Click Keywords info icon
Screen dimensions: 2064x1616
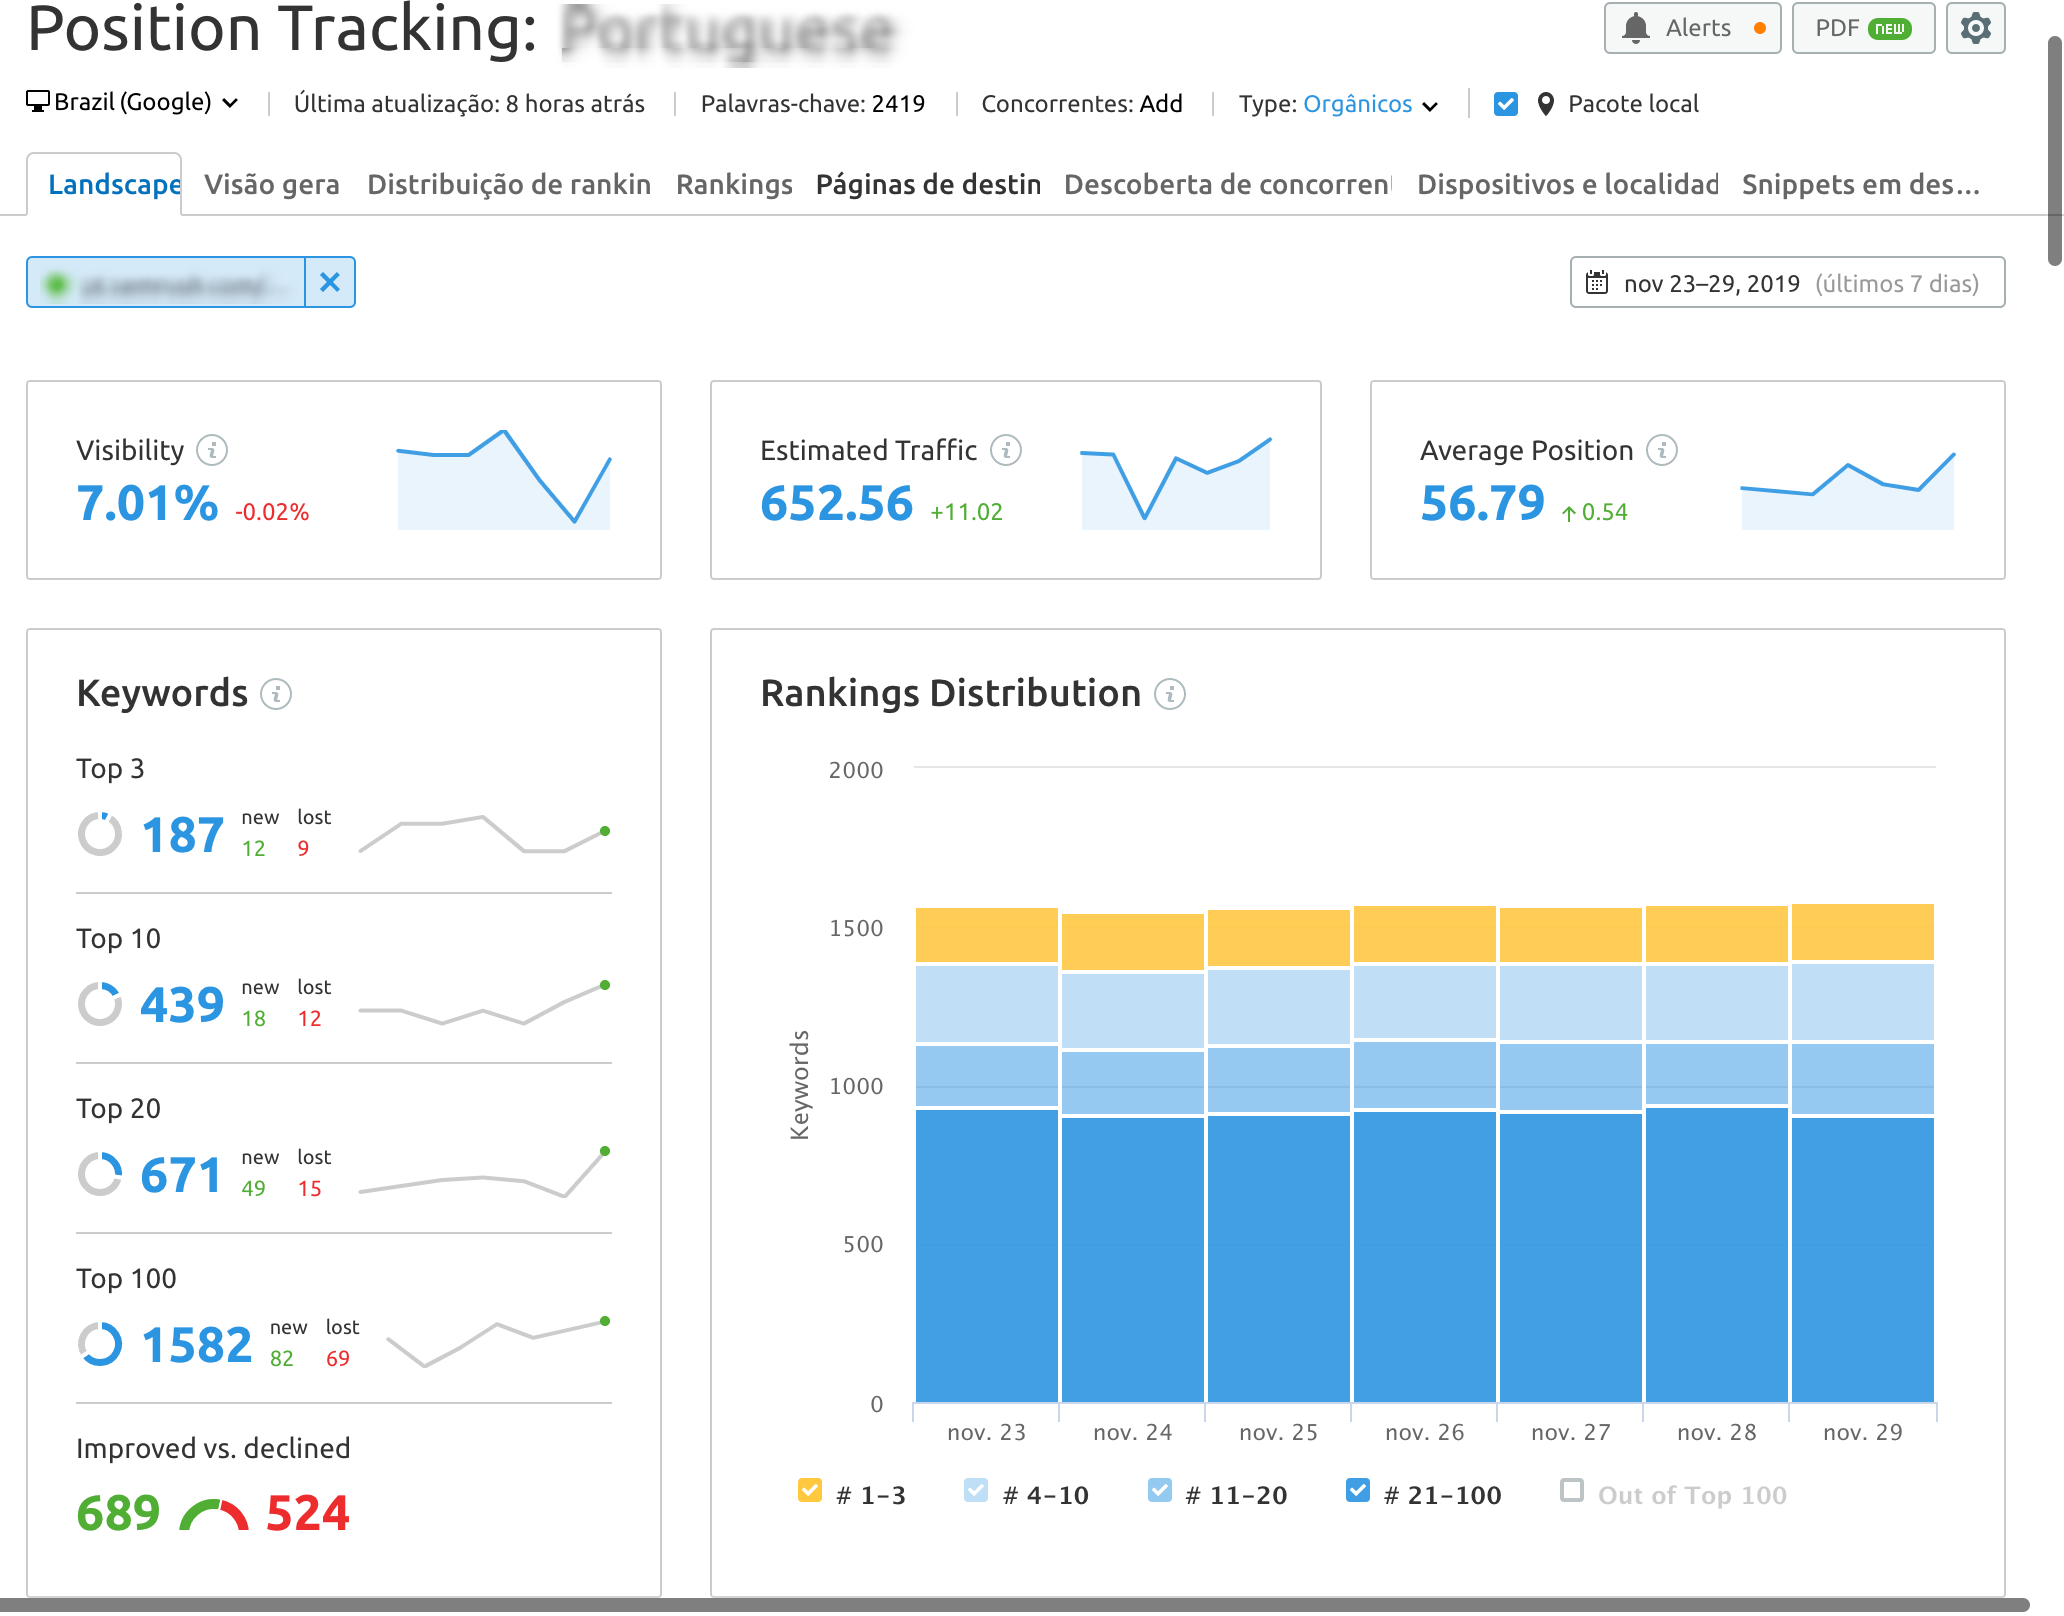tap(276, 693)
